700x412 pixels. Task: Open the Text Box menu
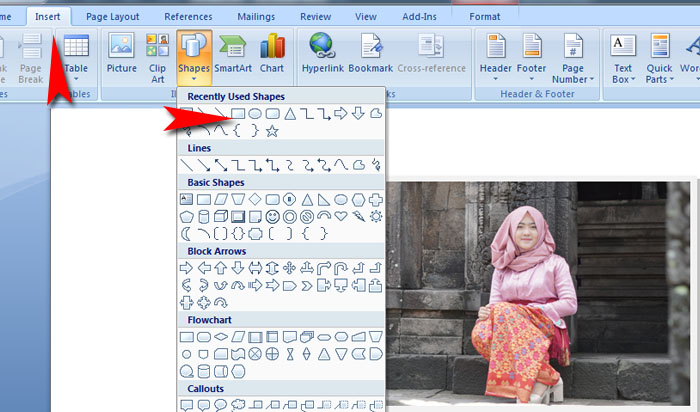[x=623, y=59]
